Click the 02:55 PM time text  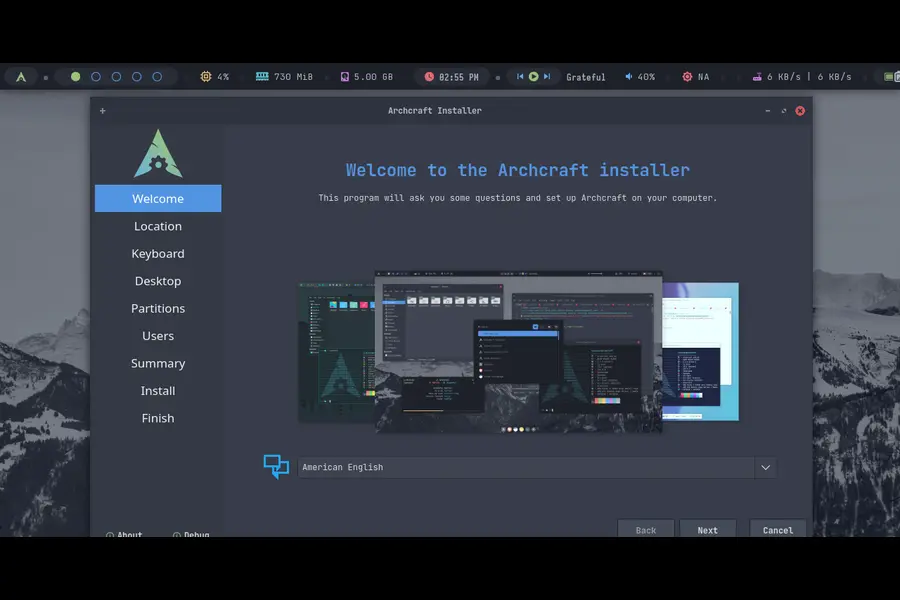tap(459, 77)
